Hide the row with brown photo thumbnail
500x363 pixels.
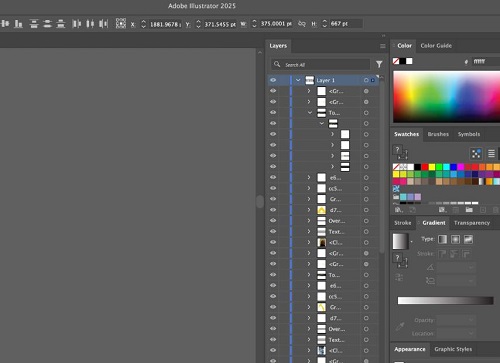coord(273,242)
